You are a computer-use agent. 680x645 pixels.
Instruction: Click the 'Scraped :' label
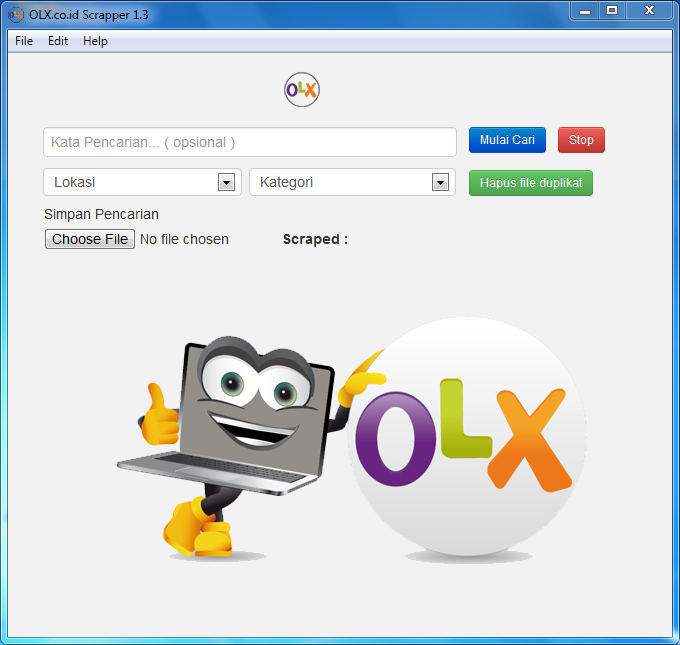tap(315, 239)
